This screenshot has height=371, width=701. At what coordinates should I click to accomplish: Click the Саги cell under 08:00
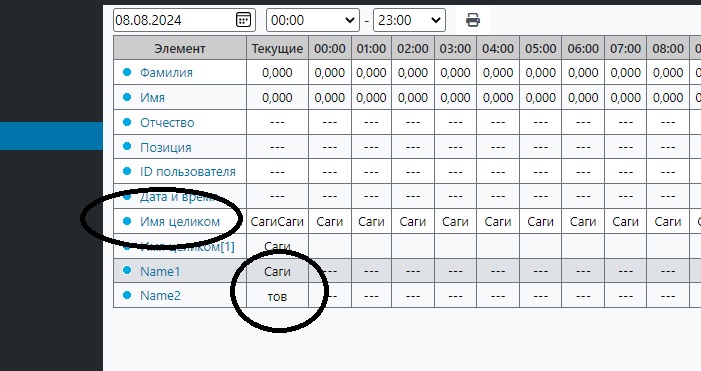tap(668, 221)
